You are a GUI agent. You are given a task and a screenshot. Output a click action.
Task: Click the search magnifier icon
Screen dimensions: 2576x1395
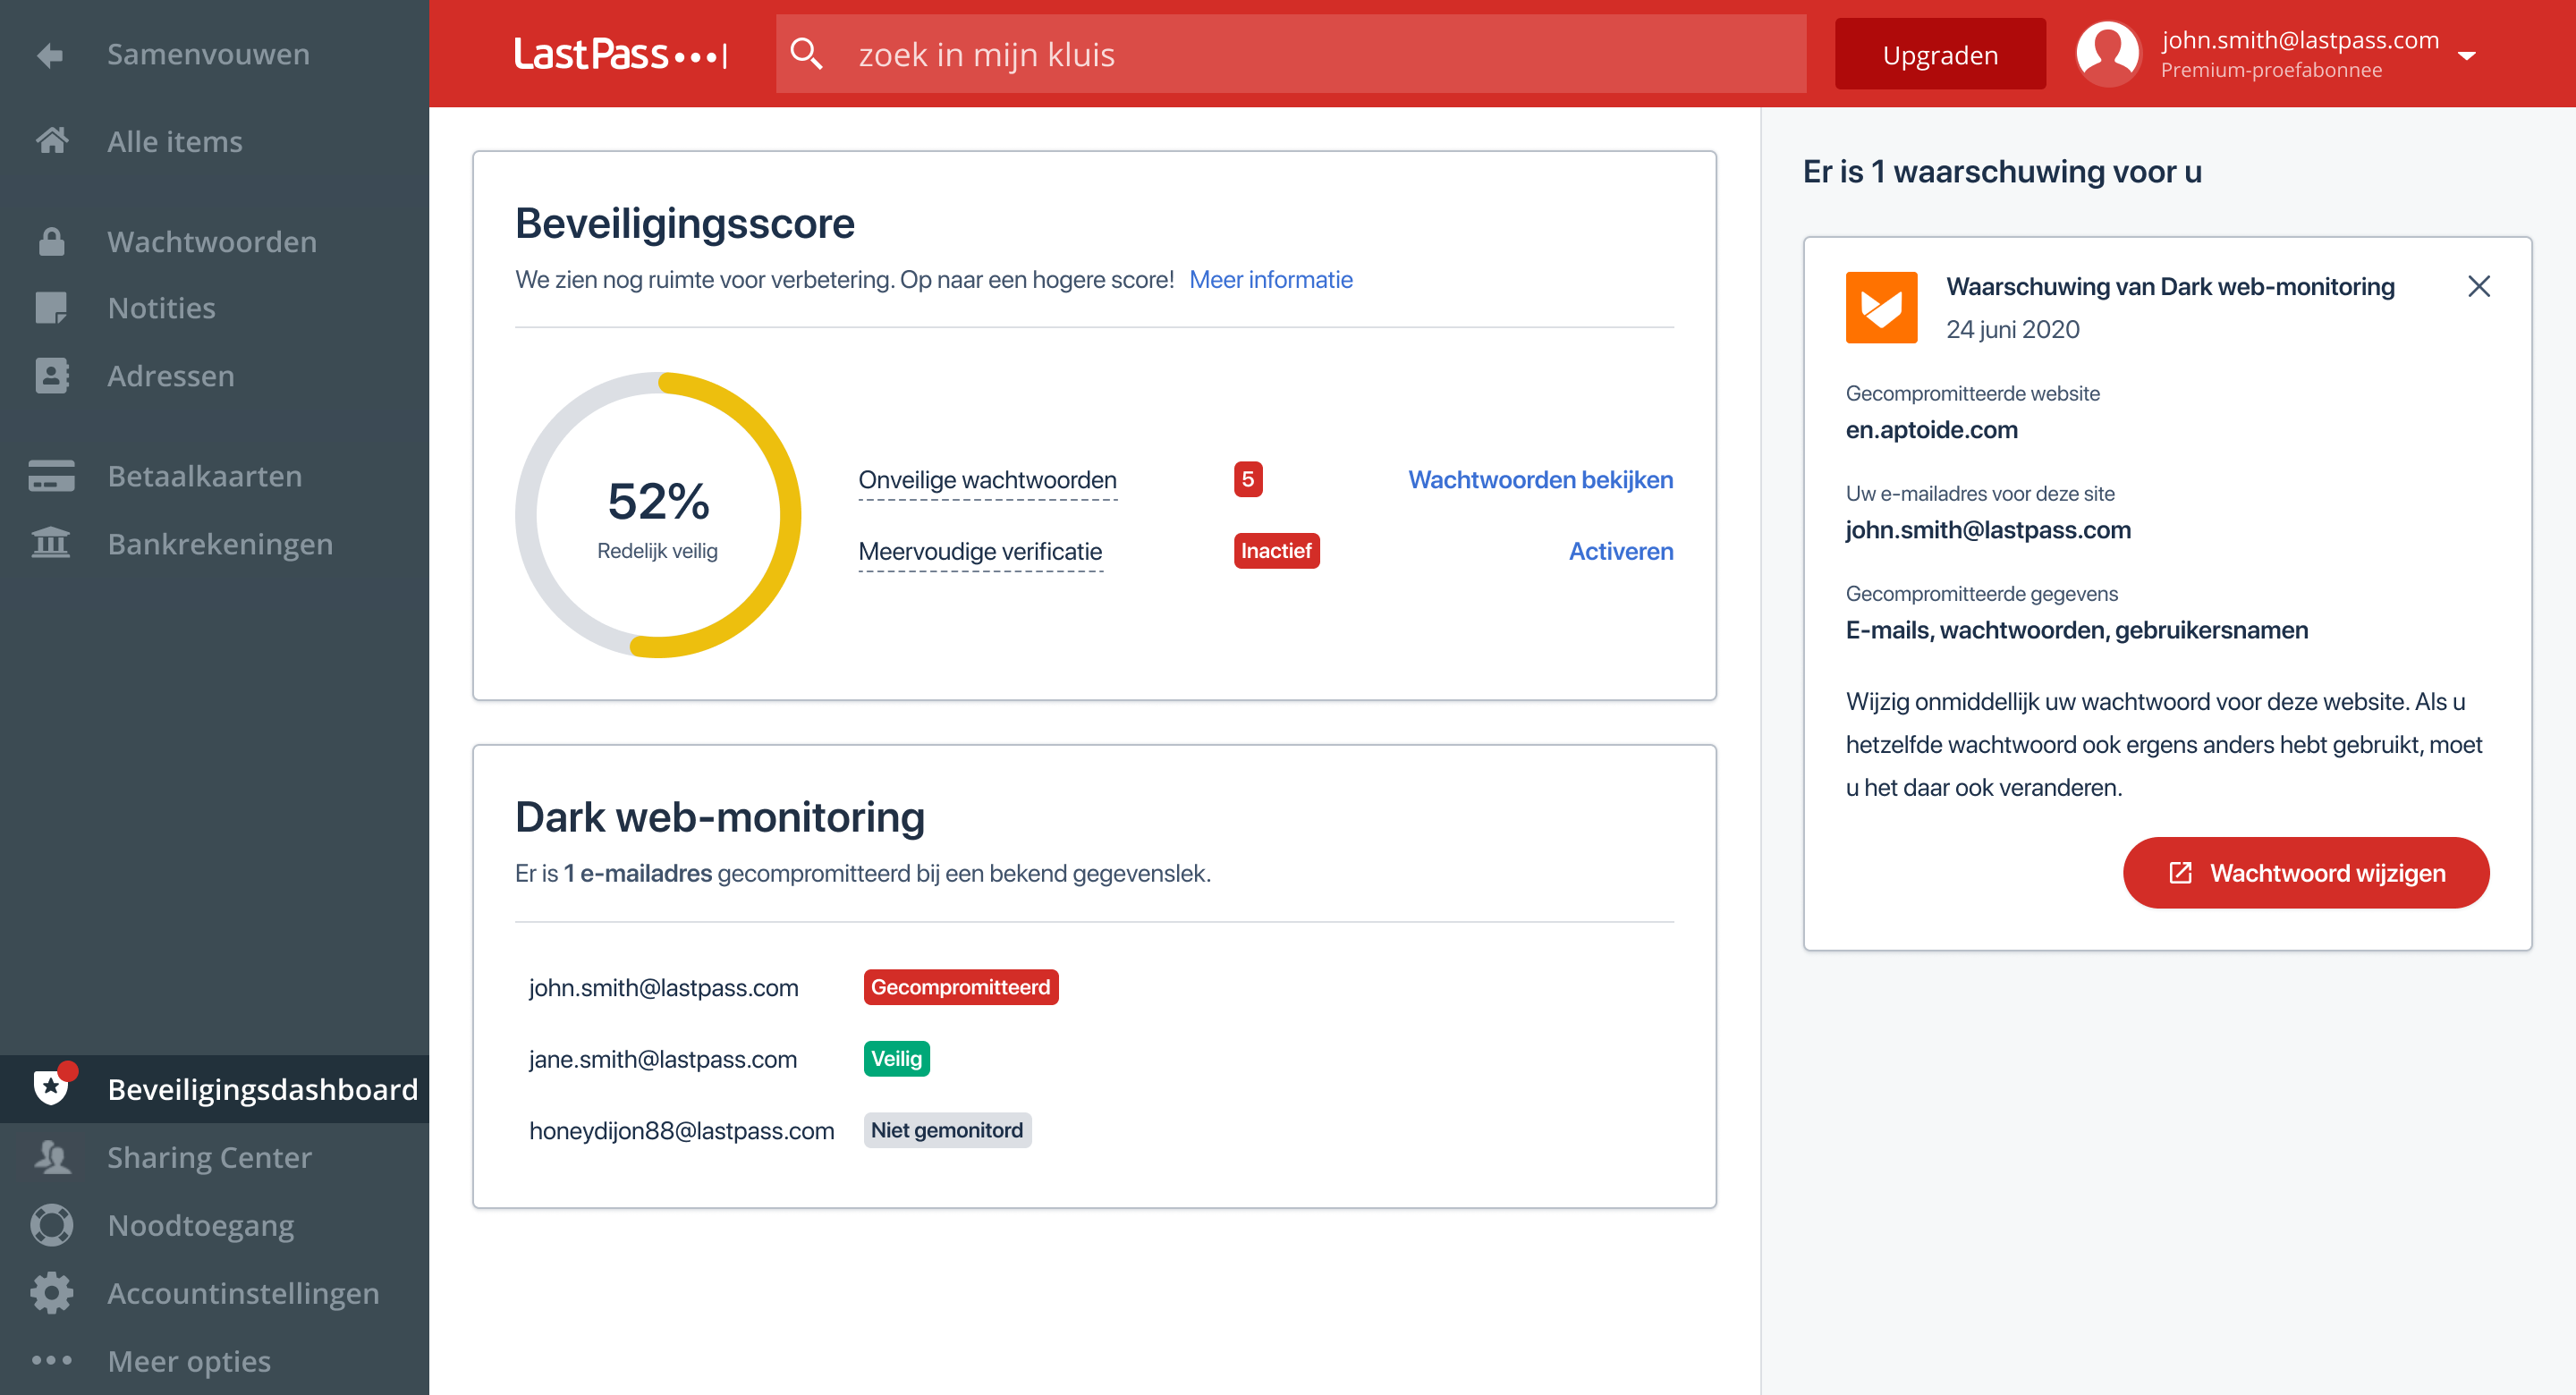[806, 53]
